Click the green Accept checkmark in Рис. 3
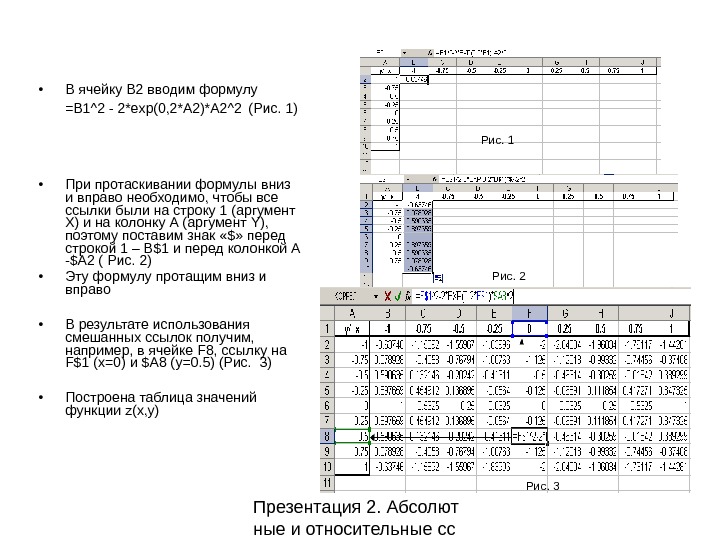The height and width of the screenshot is (540, 720). (x=398, y=296)
